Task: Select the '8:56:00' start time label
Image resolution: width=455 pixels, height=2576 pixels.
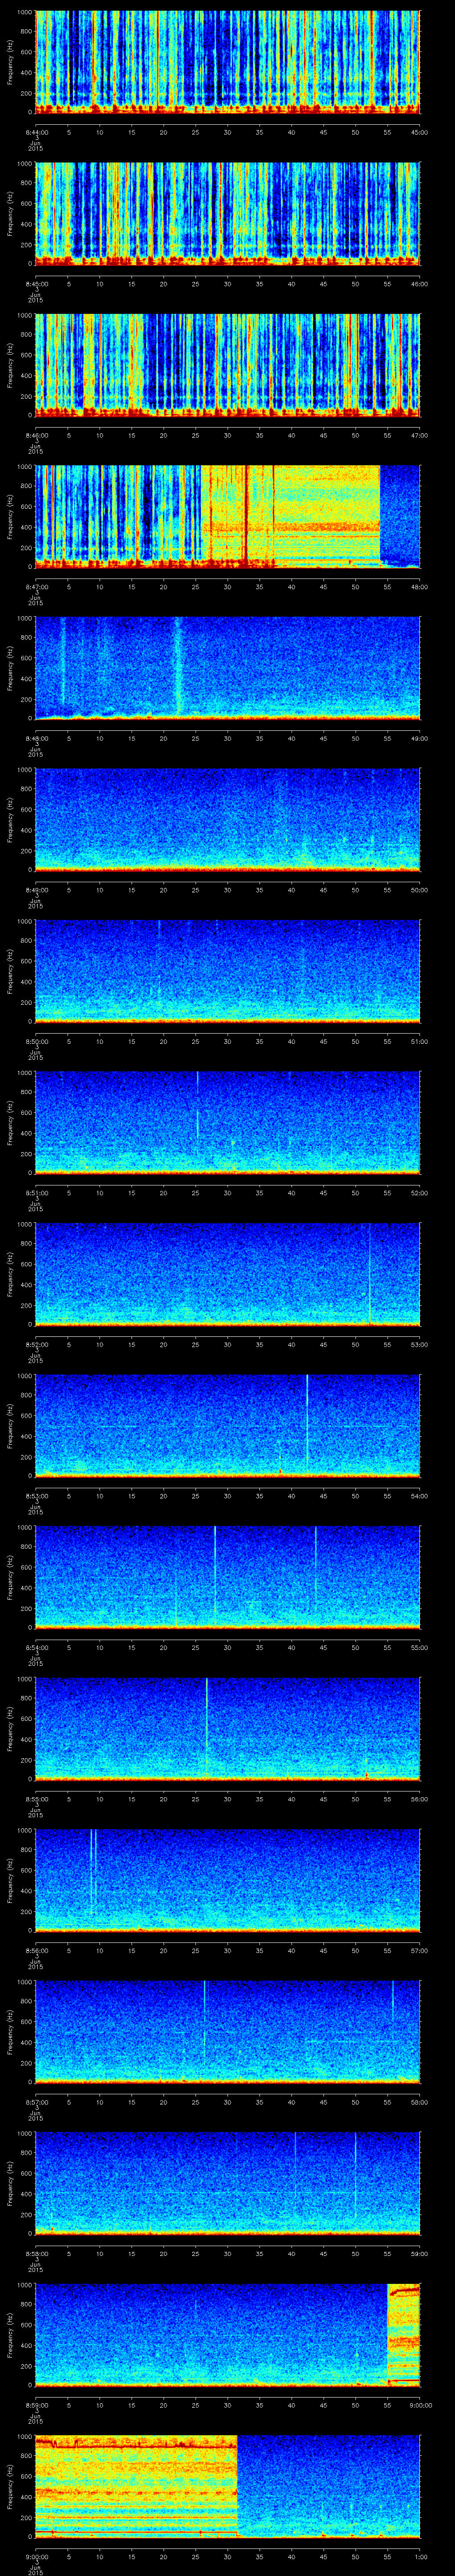Action: tap(36, 1950)
